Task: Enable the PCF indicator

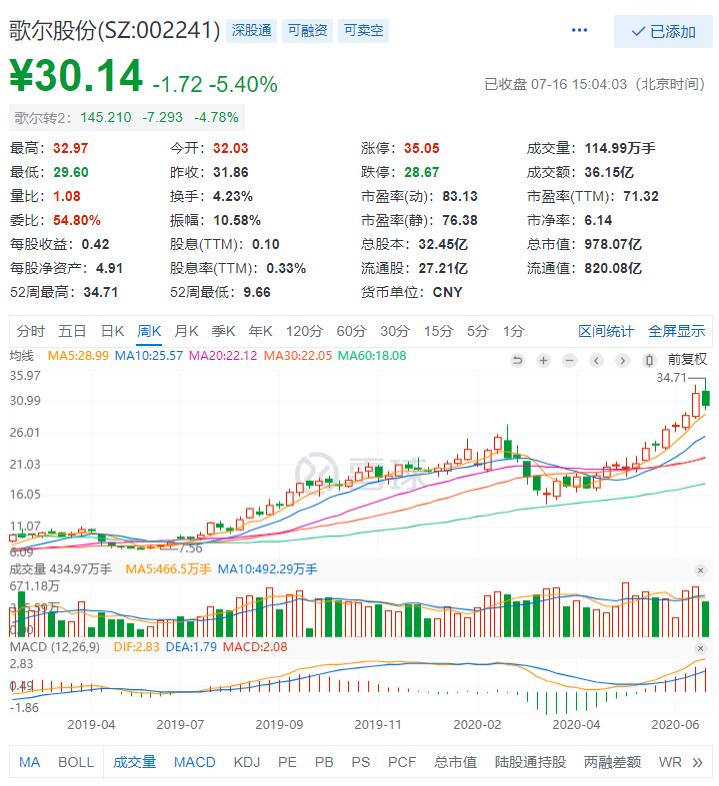Action: (402, 762)
